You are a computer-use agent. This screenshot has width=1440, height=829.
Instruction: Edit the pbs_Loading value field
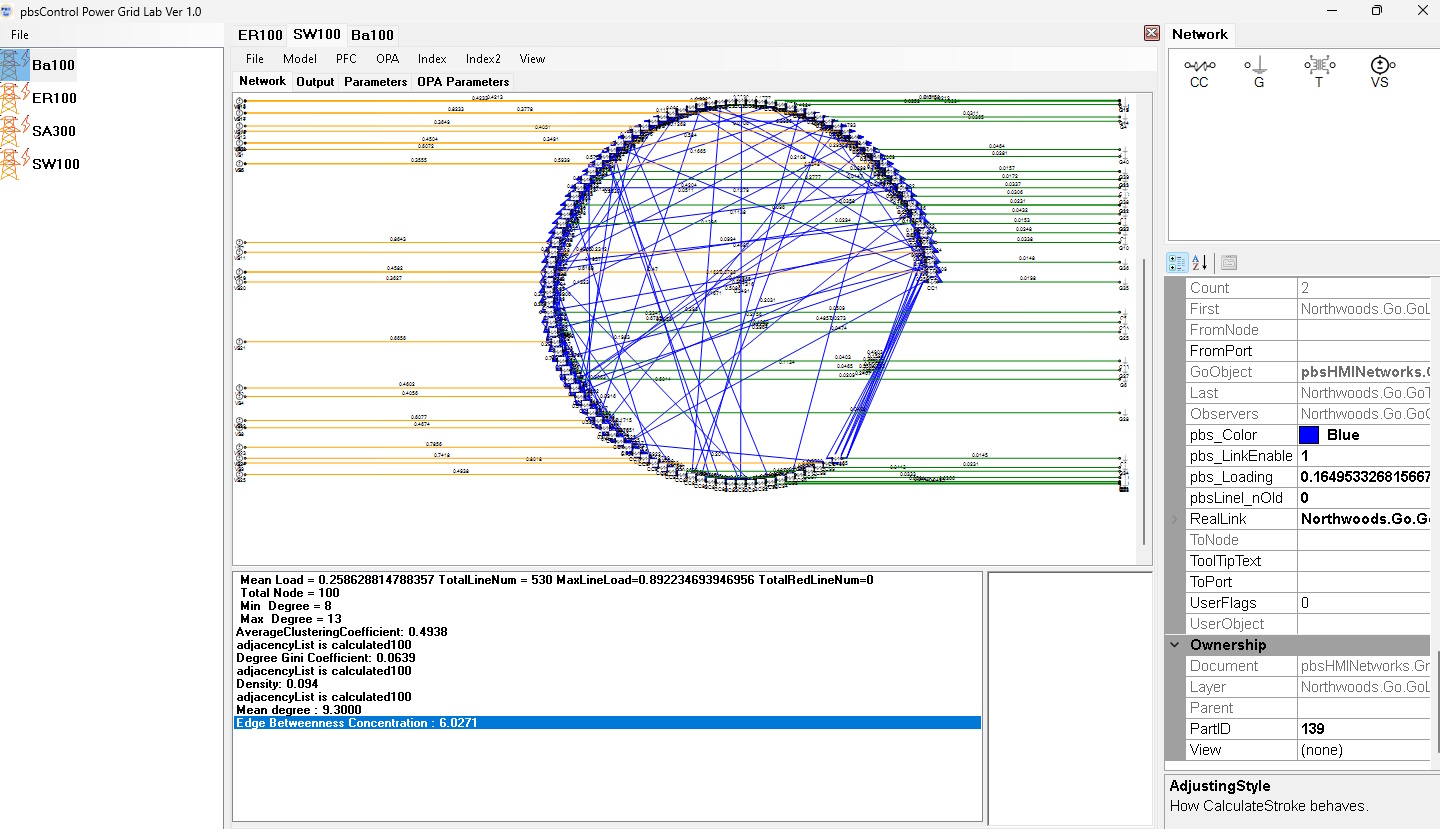point(1363,477)
